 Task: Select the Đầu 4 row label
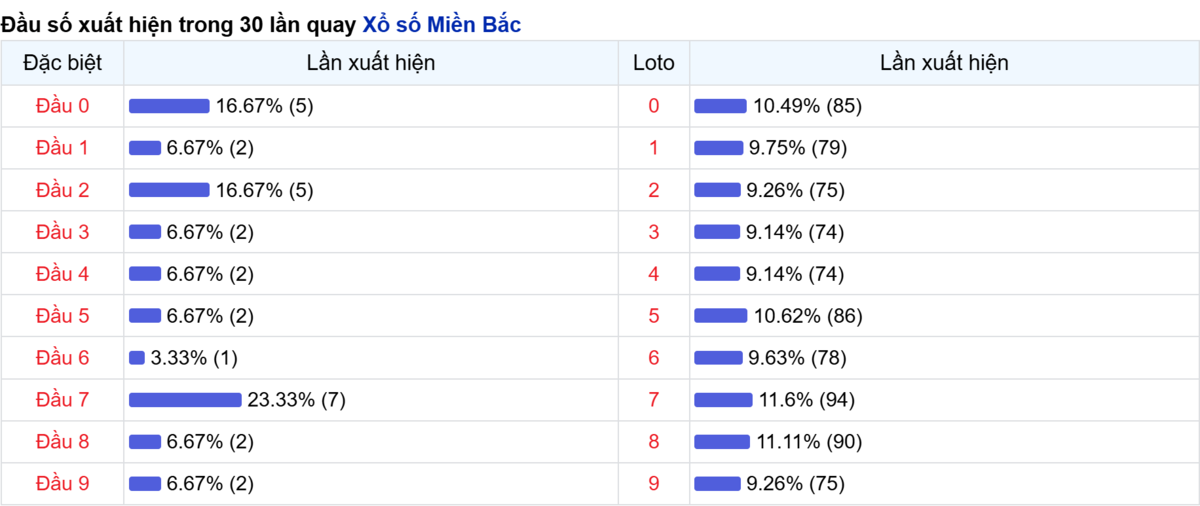click(x=62, y=274)
